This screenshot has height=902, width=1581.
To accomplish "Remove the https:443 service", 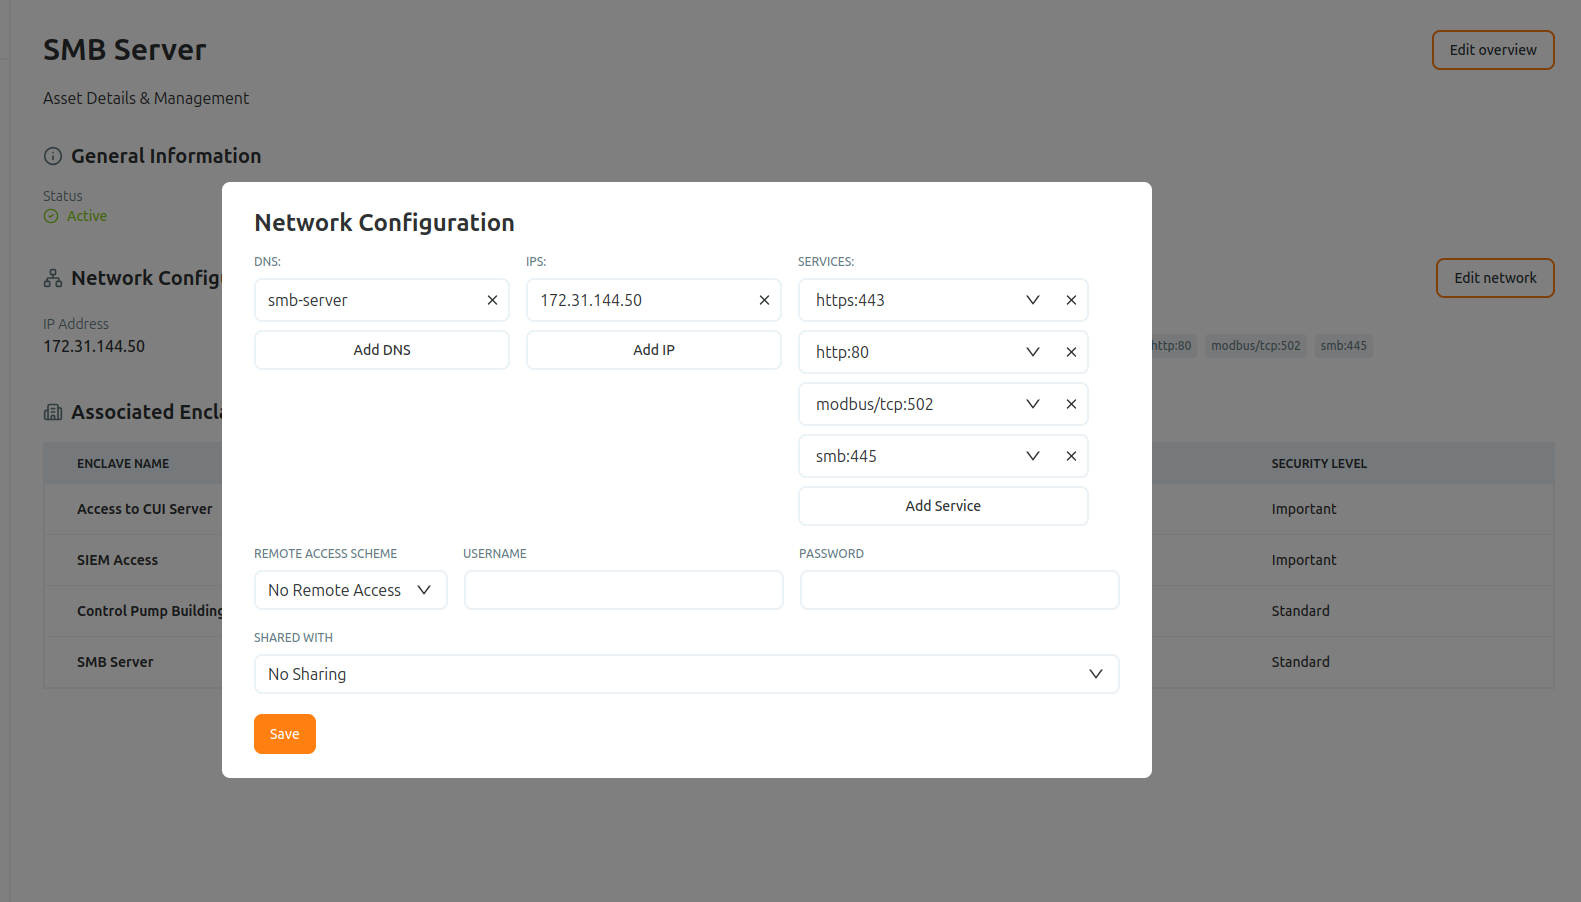I will 1071,300.
